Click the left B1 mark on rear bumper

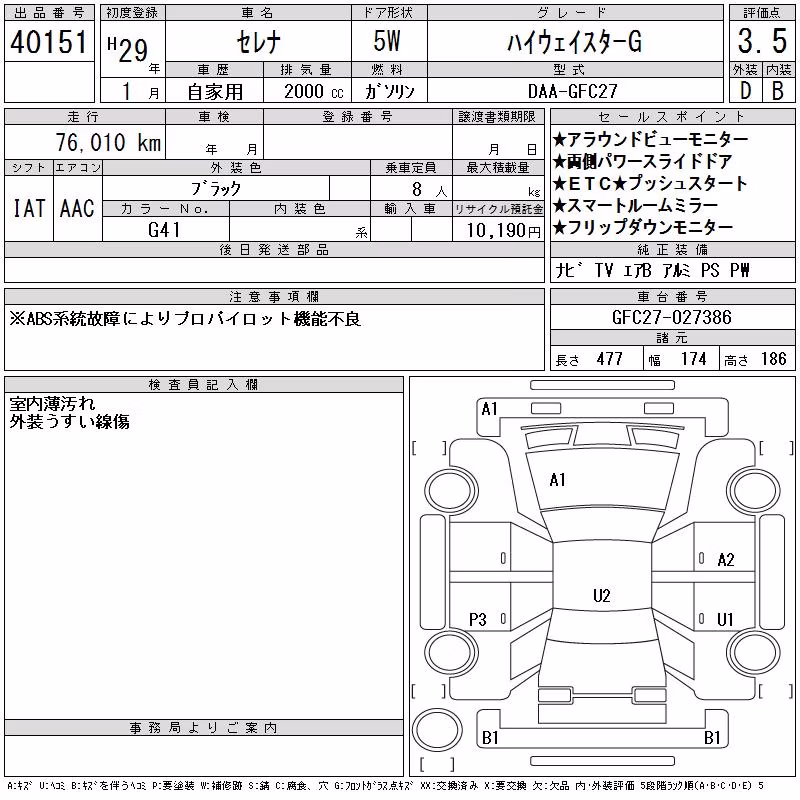pyautogui.click(x=490, y=738)
